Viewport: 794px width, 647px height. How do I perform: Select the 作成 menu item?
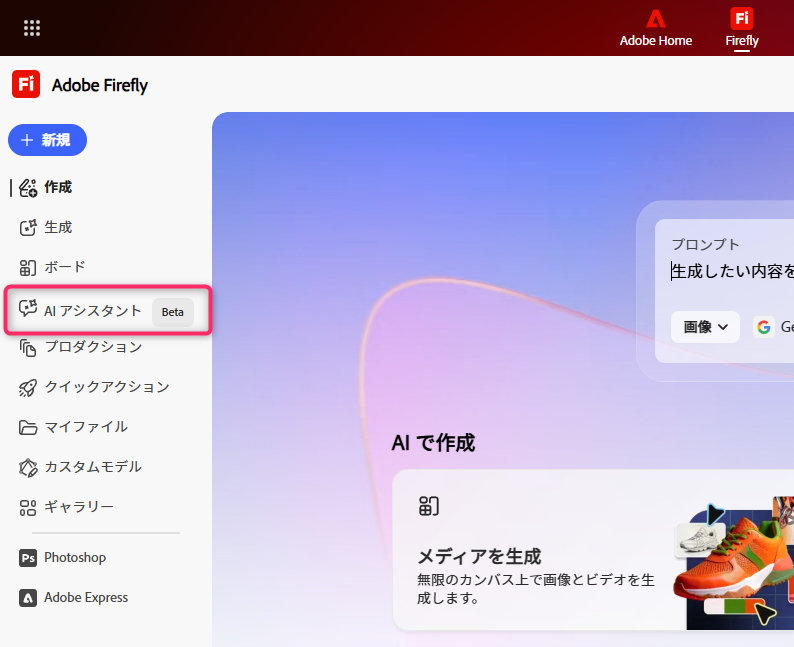pos(57,187)
